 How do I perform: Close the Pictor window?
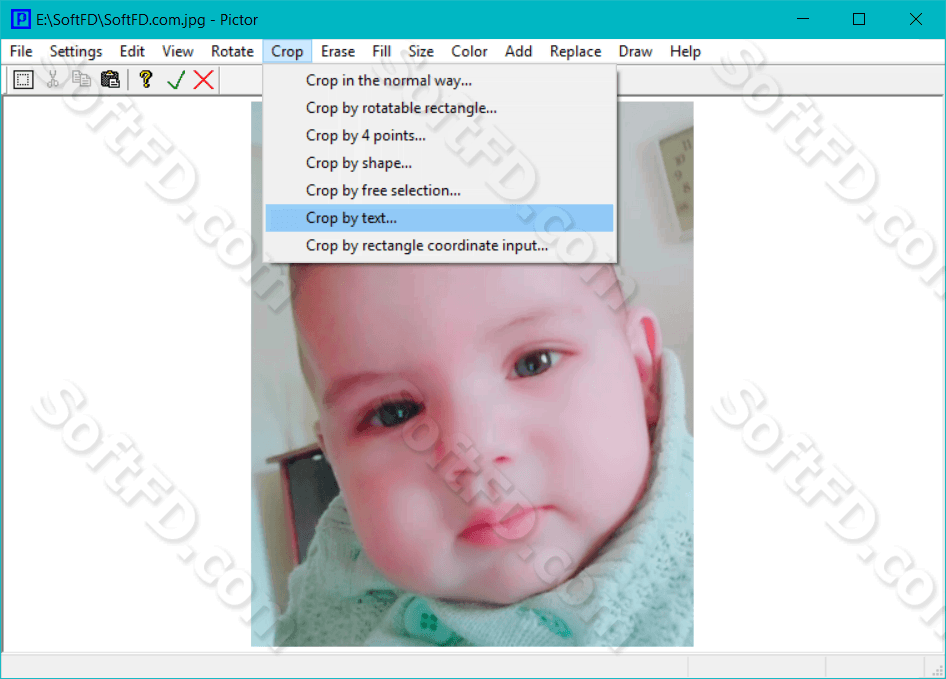coord(916,19)
